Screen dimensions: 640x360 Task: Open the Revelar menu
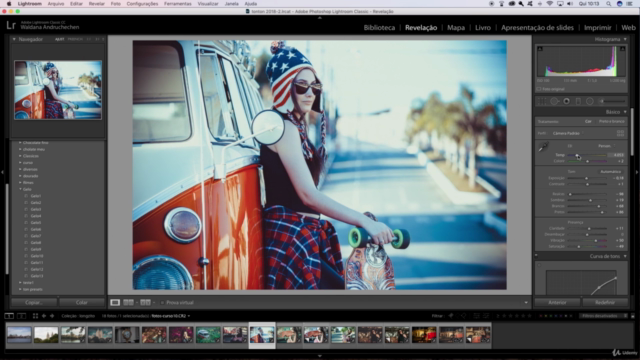(x=97, y=4)
